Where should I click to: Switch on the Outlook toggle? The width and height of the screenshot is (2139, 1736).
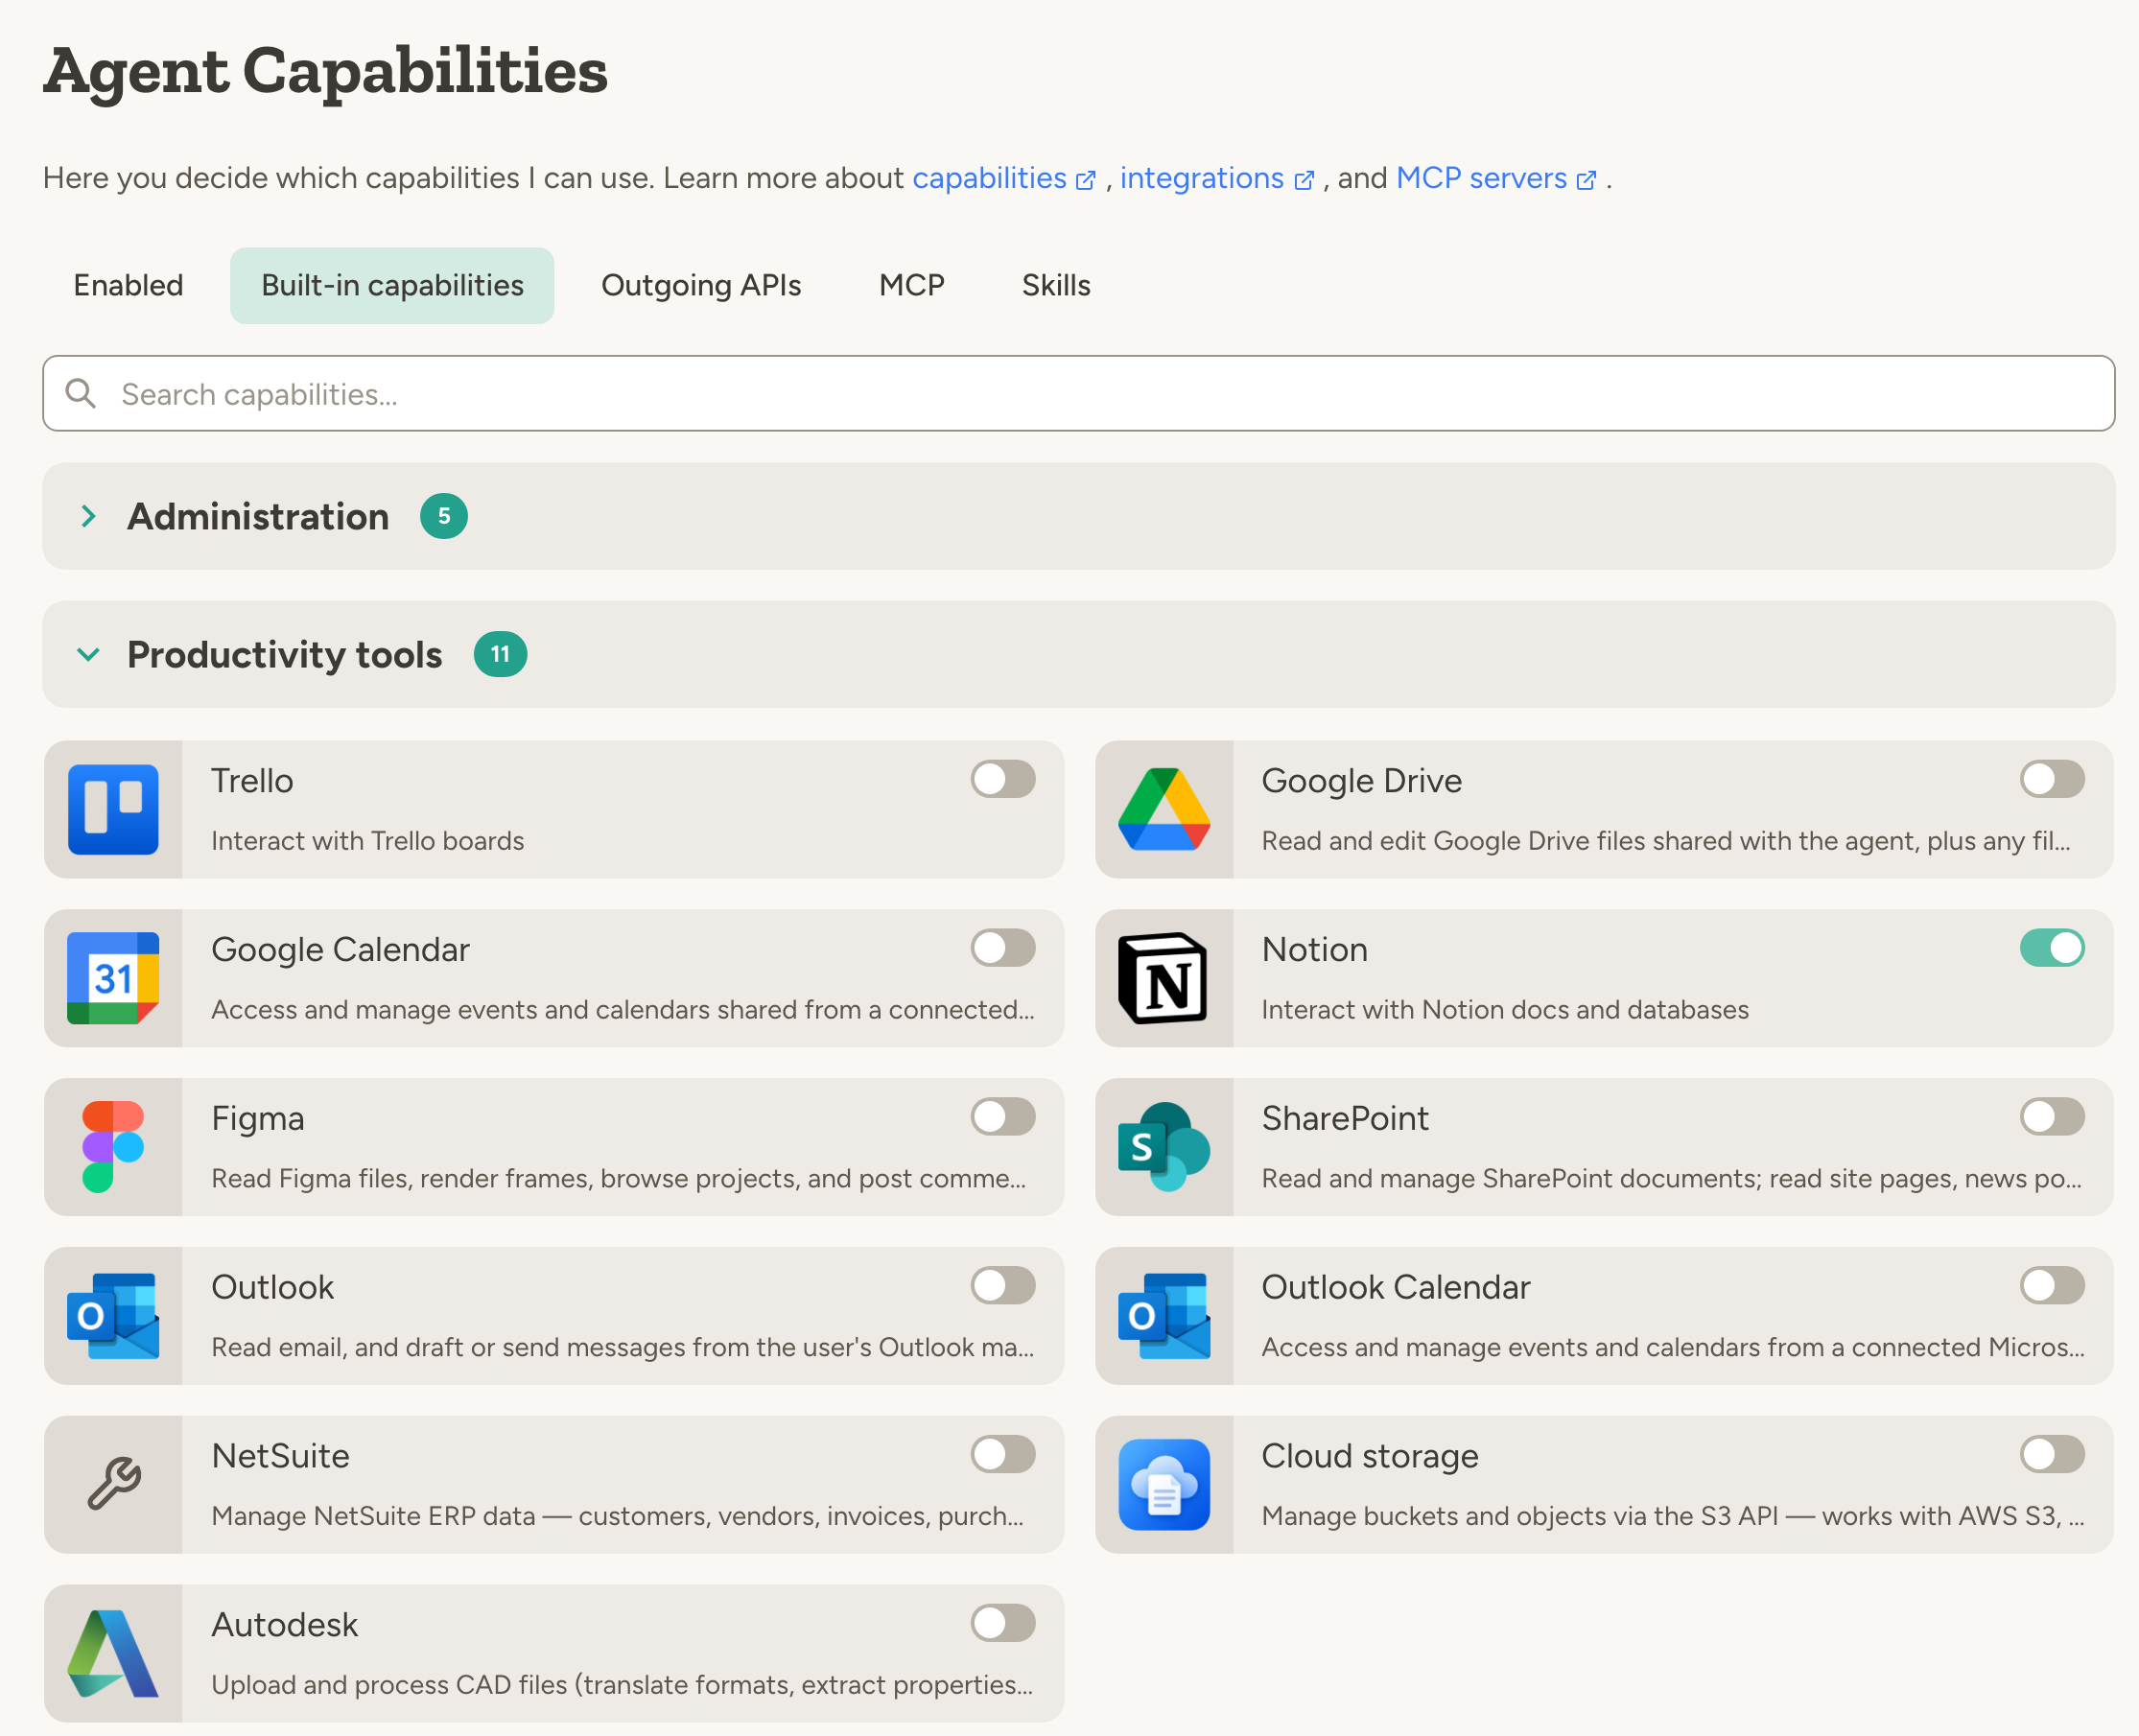(x=1003, y=1286)
